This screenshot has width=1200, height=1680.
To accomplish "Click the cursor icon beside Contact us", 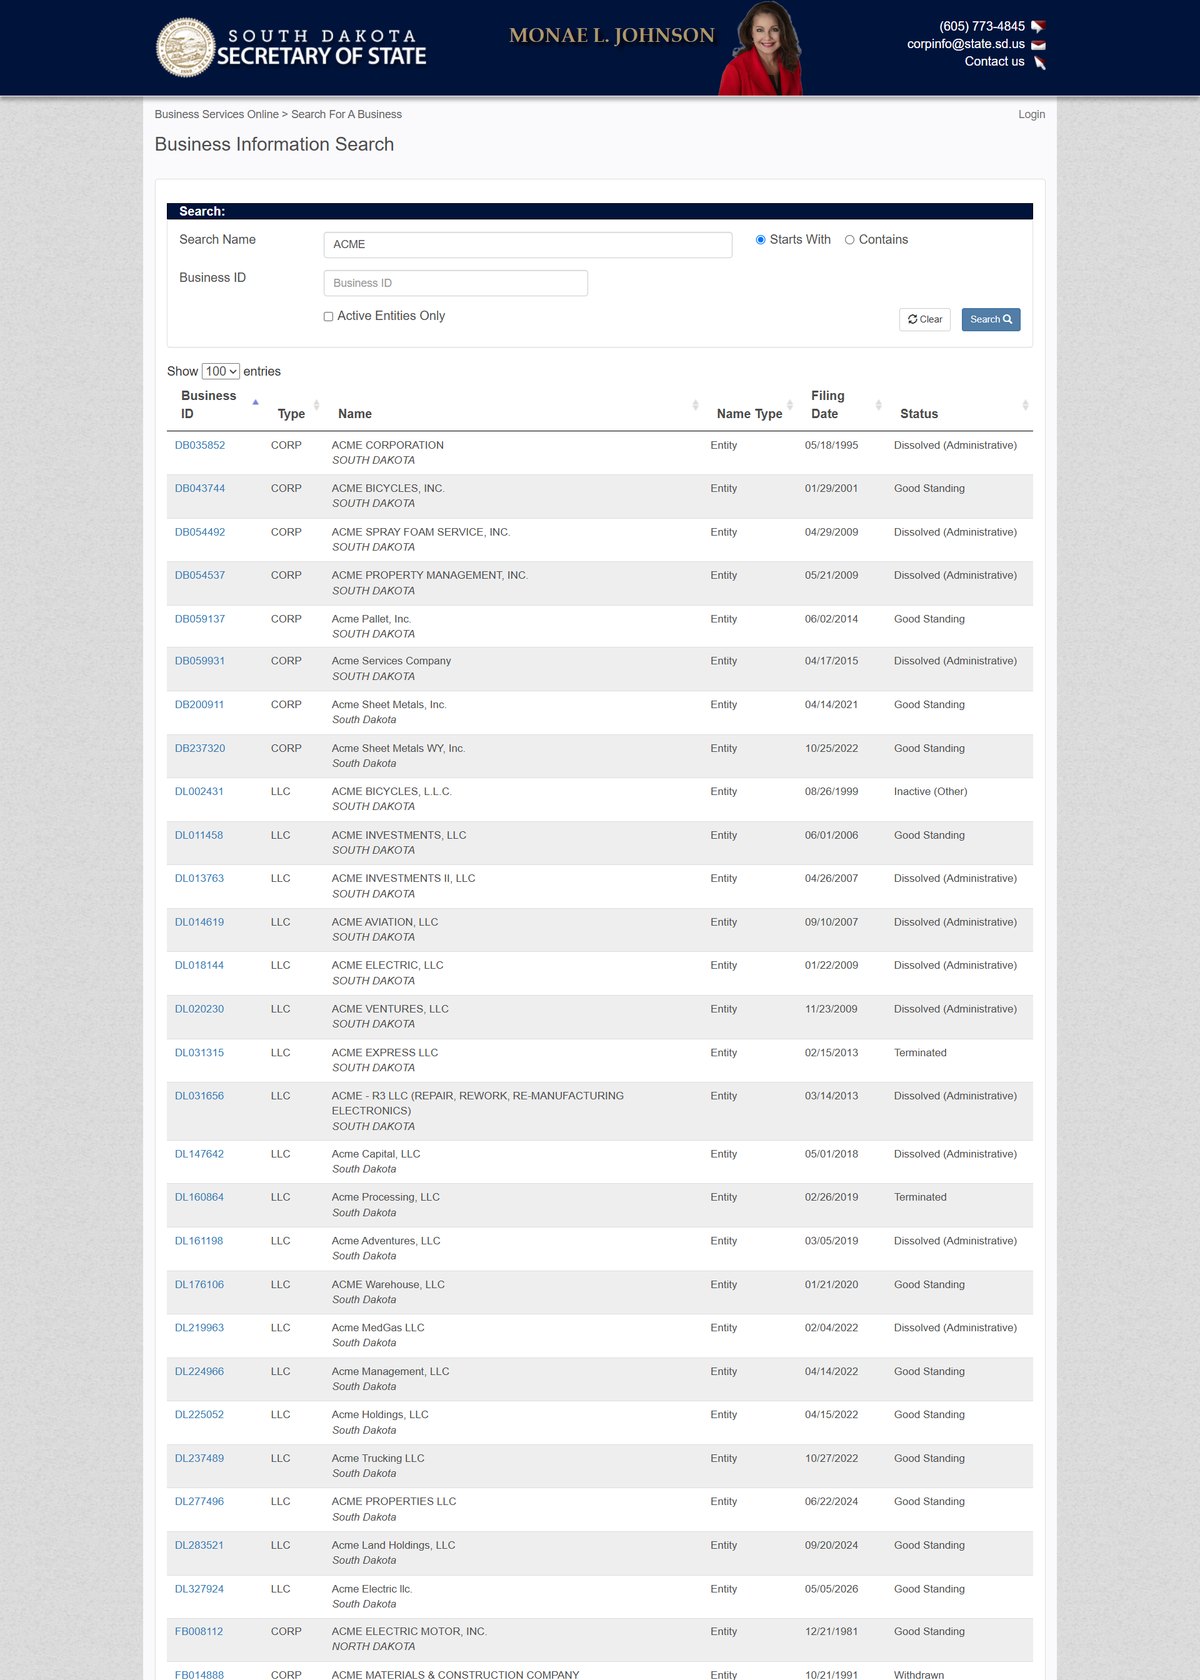I will pos(1039,62).
